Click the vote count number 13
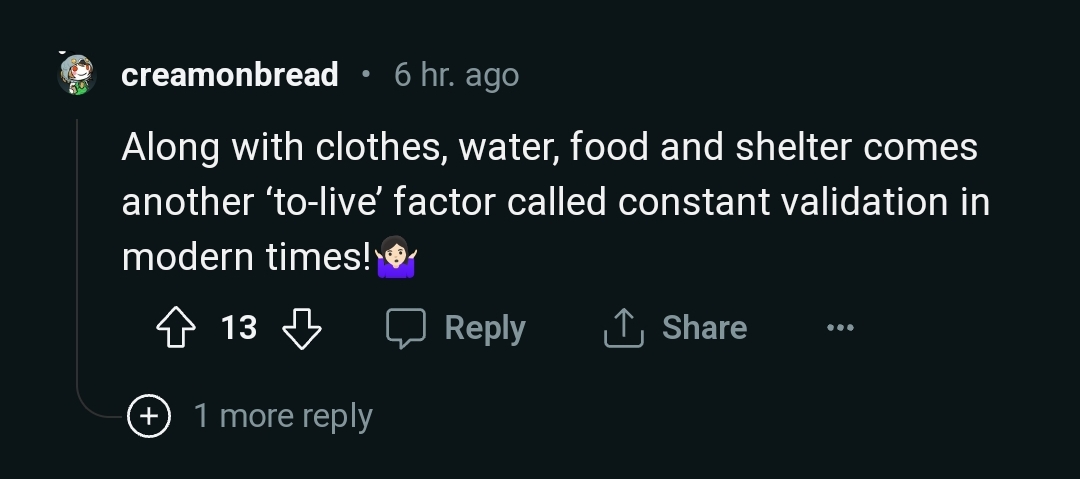1080x479 pixels. coord(239,328)
